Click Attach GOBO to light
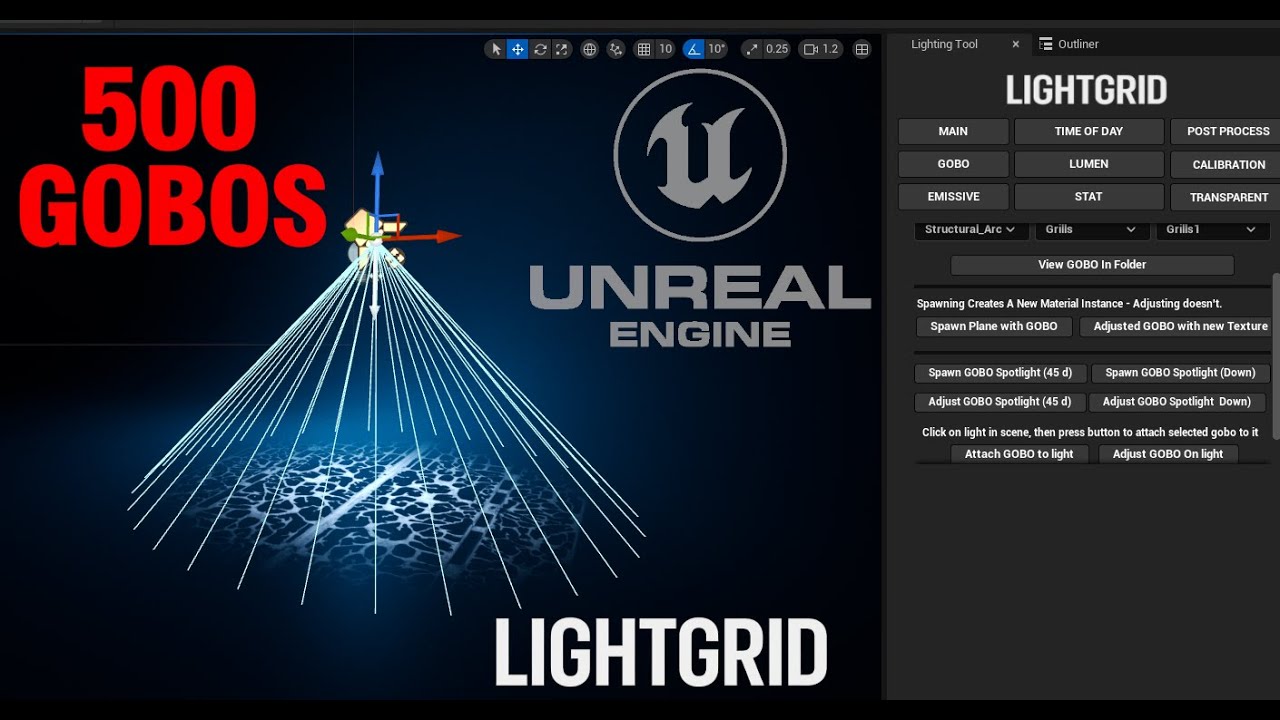The height and width of the screenshot is (720, 1280). pyautogui.click(x=1019, y=454)
